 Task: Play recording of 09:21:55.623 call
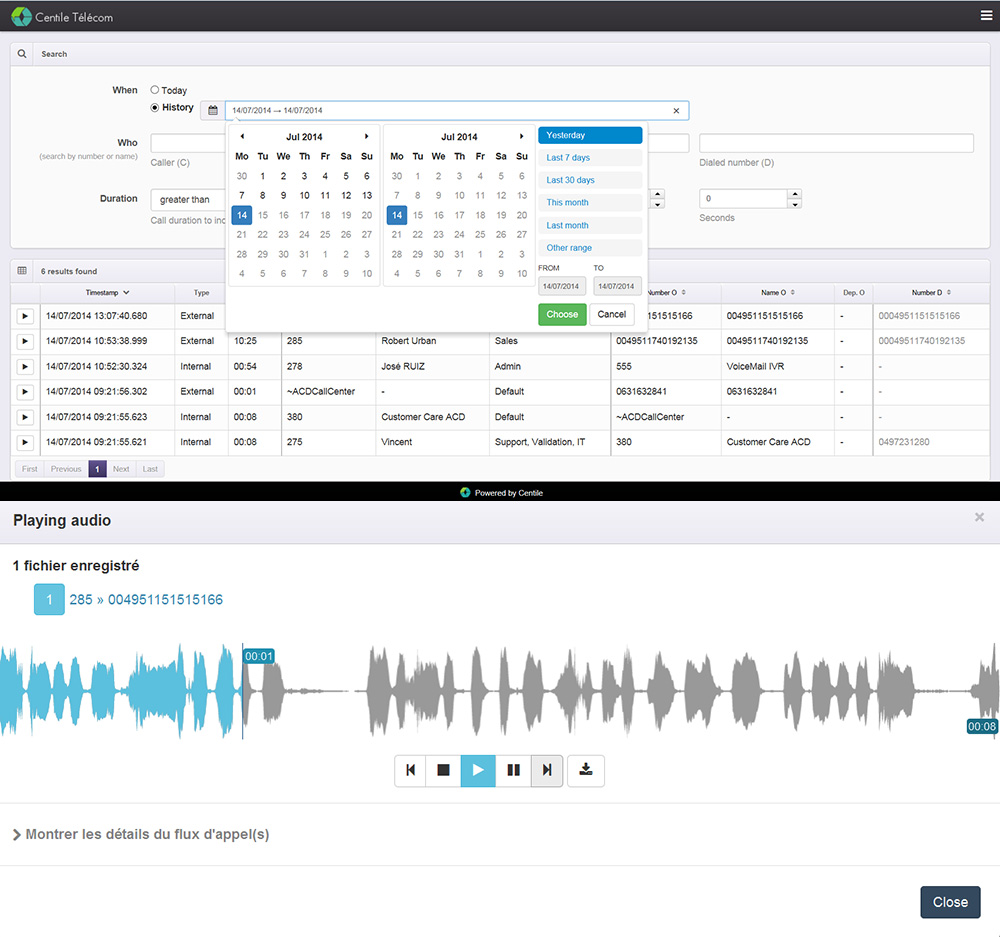point(25,417)
